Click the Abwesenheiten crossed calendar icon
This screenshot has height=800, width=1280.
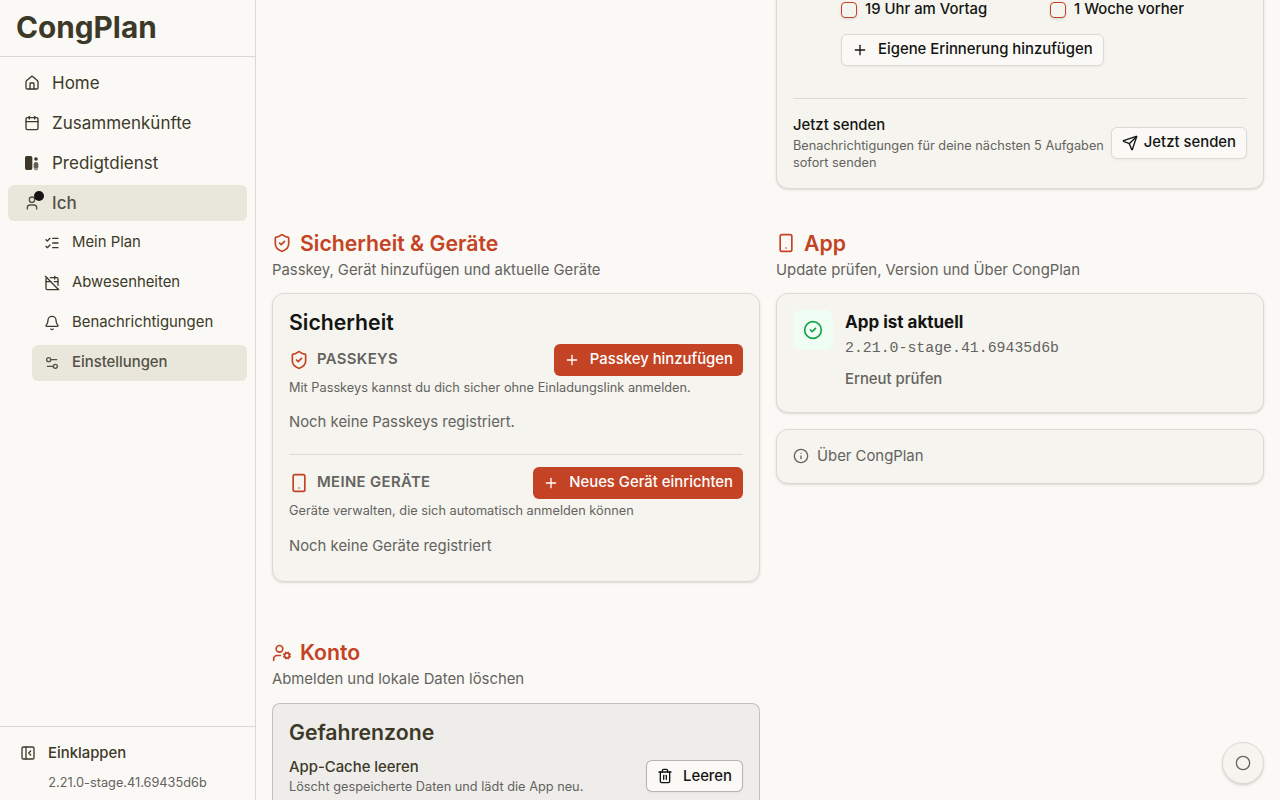point(52,282)
